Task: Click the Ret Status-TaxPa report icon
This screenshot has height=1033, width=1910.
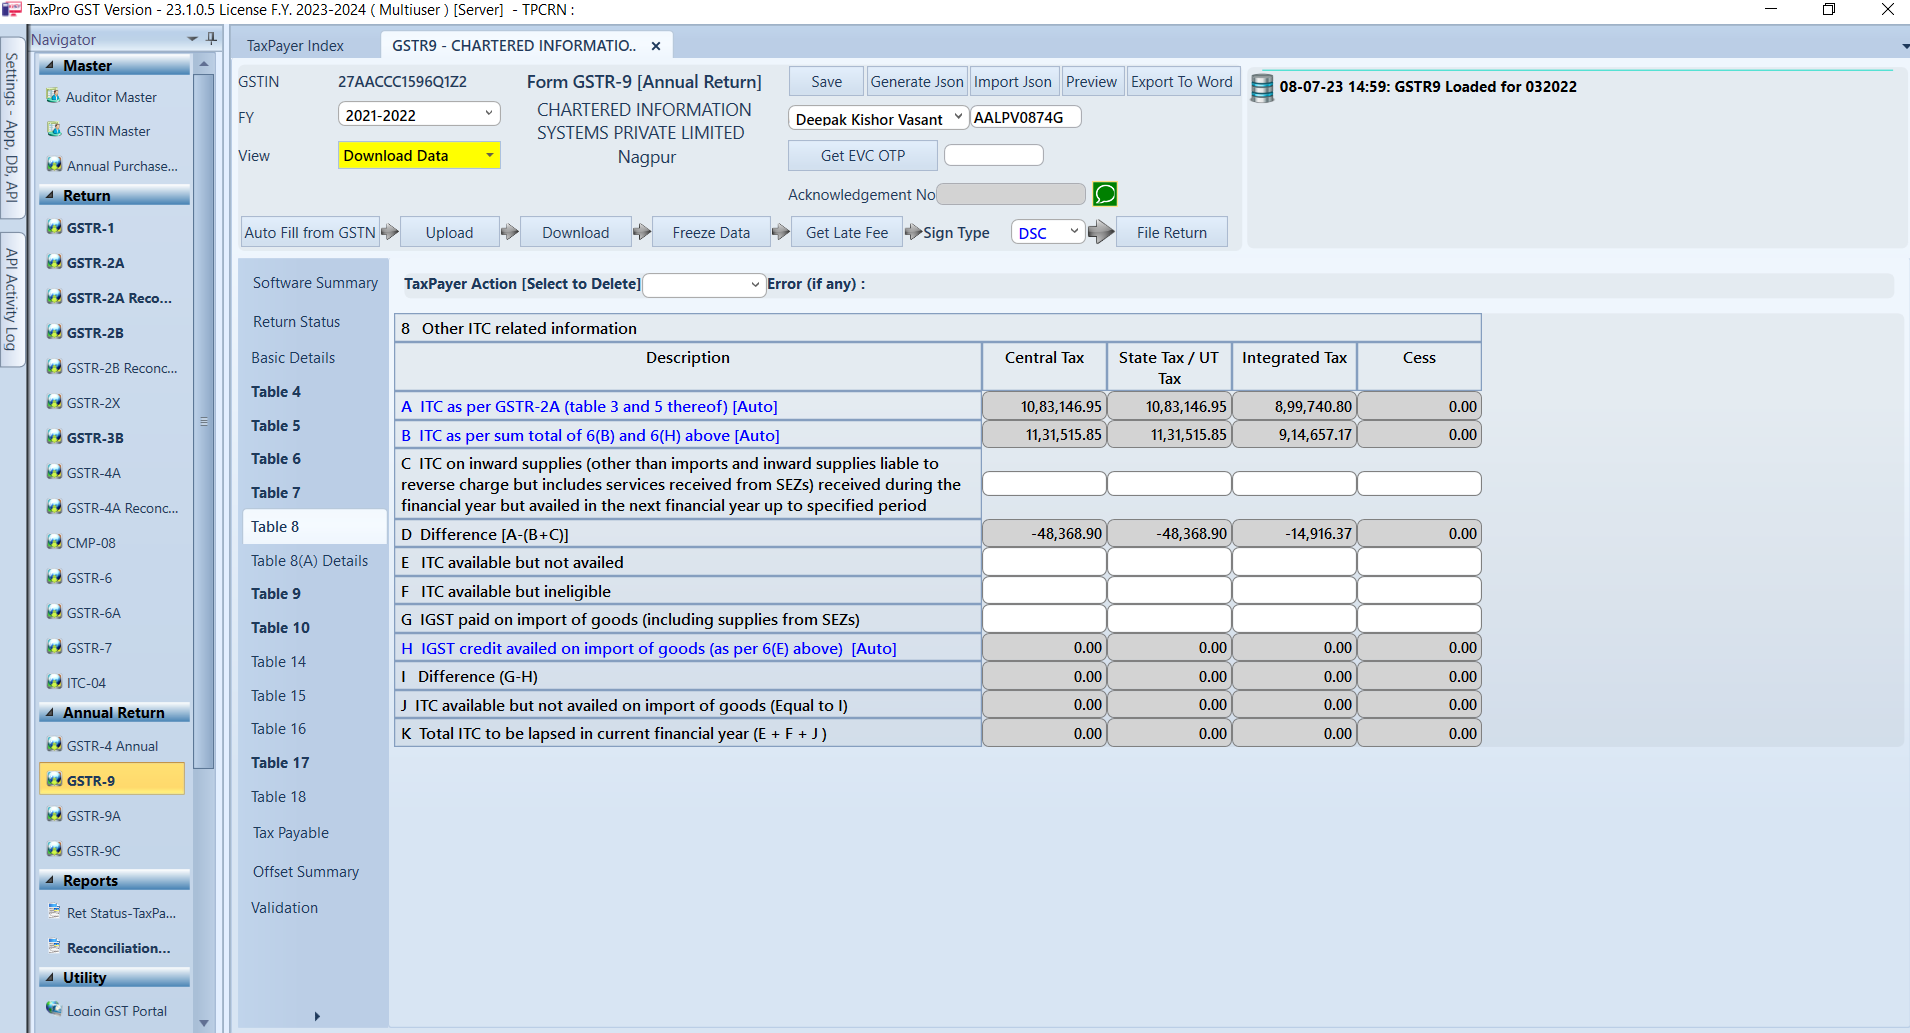Action: (x=54, y=911)
